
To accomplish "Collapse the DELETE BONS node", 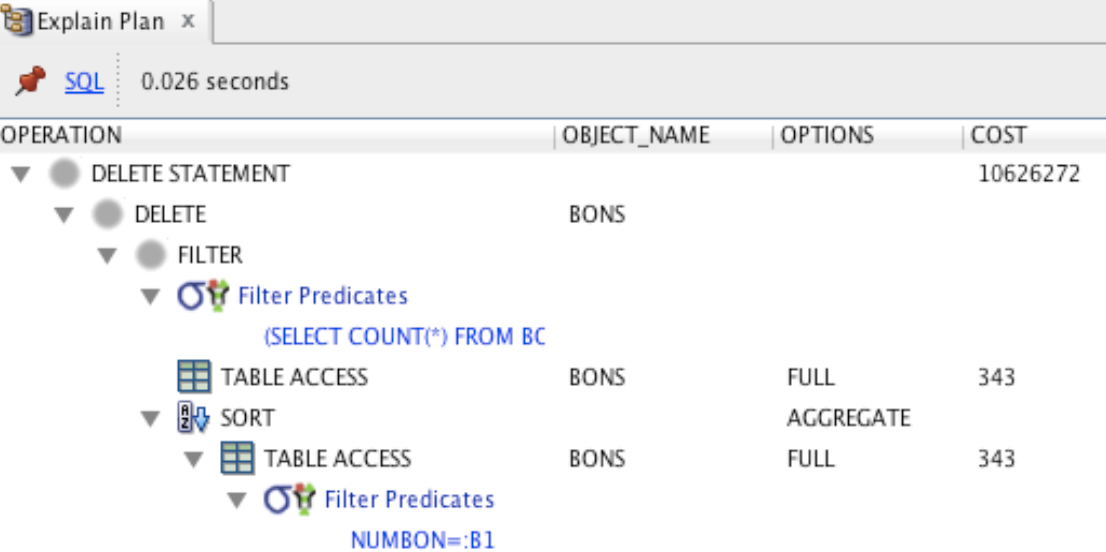I will [x=64, y=215].
